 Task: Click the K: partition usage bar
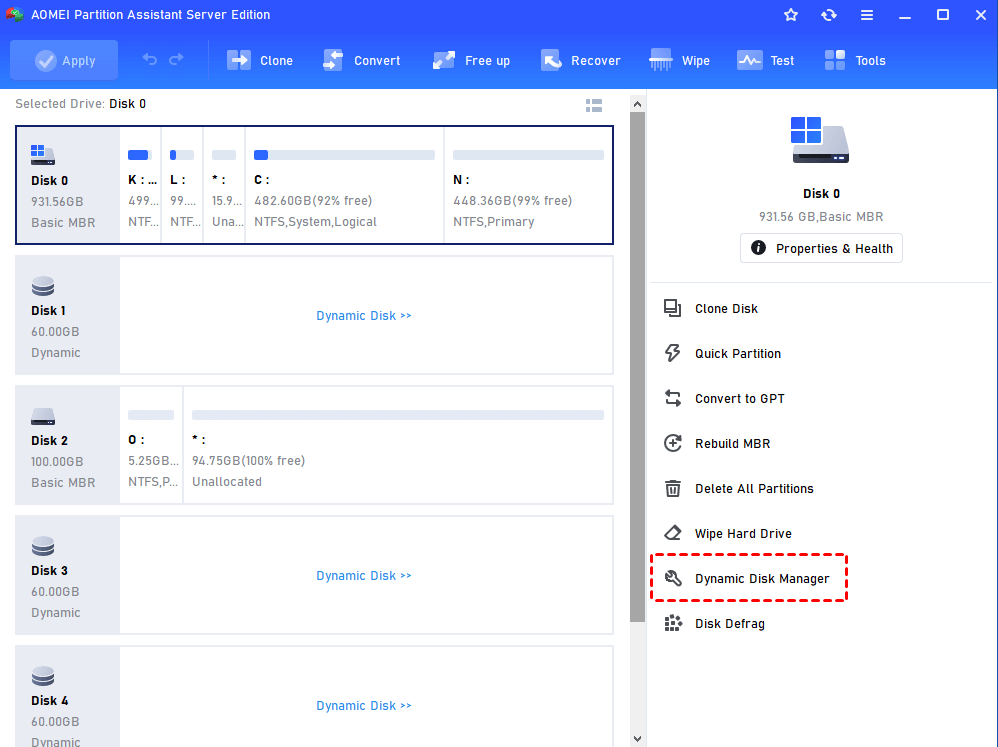[139, 155]
